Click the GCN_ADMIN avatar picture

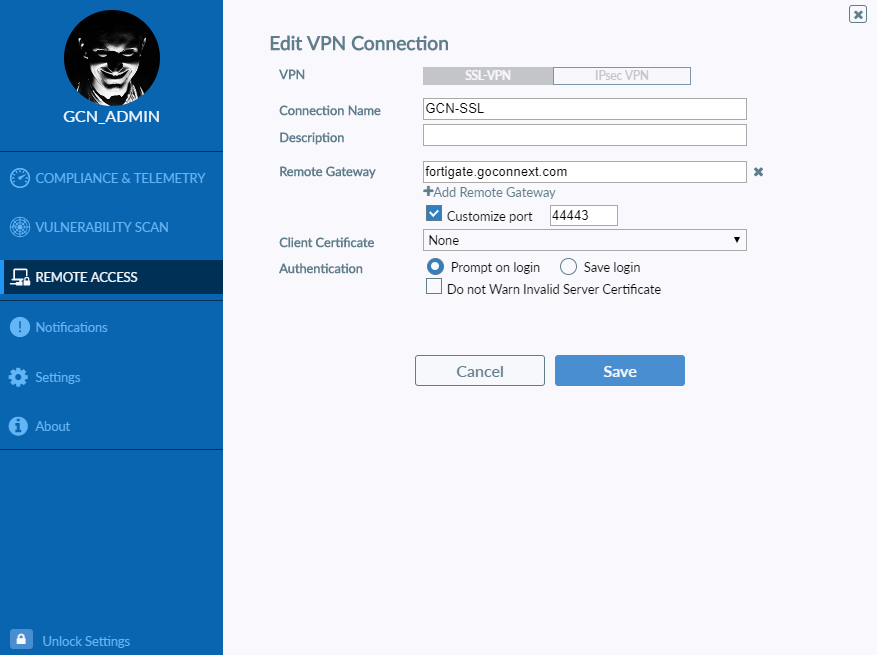[x=112, y=58]
